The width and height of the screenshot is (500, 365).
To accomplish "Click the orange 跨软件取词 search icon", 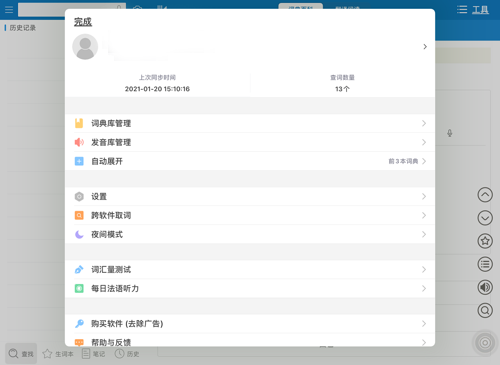I will click(x=79, y=216).
